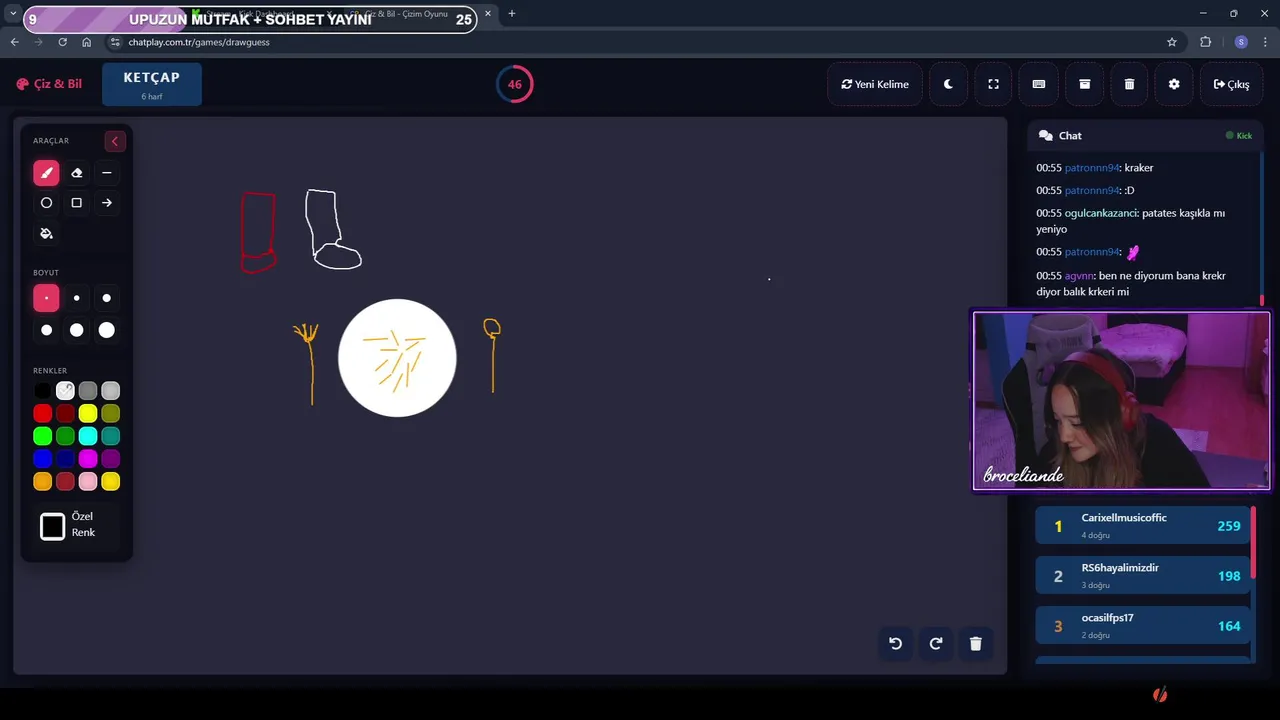Pick the bright green color swatch

point(42,436)
